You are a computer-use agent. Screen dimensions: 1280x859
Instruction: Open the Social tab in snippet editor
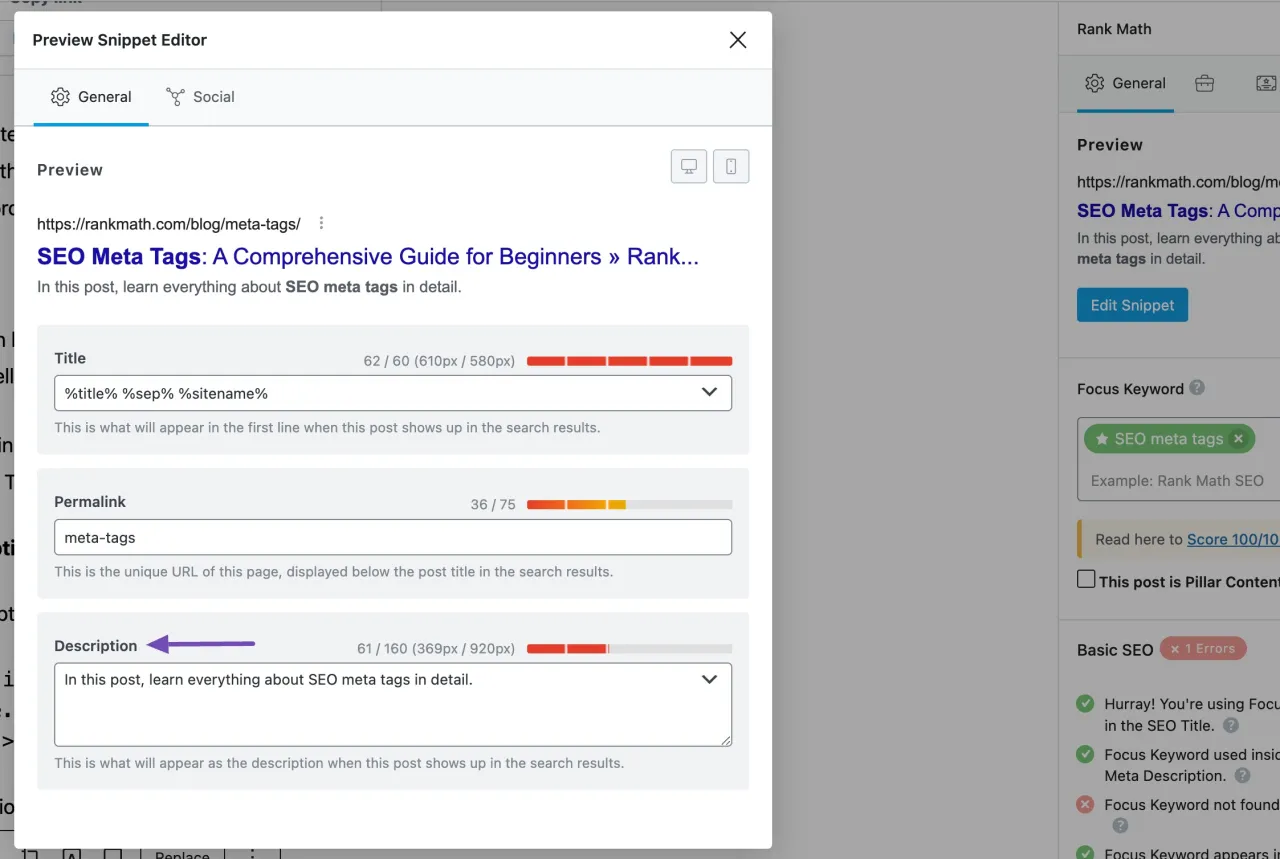200,97
